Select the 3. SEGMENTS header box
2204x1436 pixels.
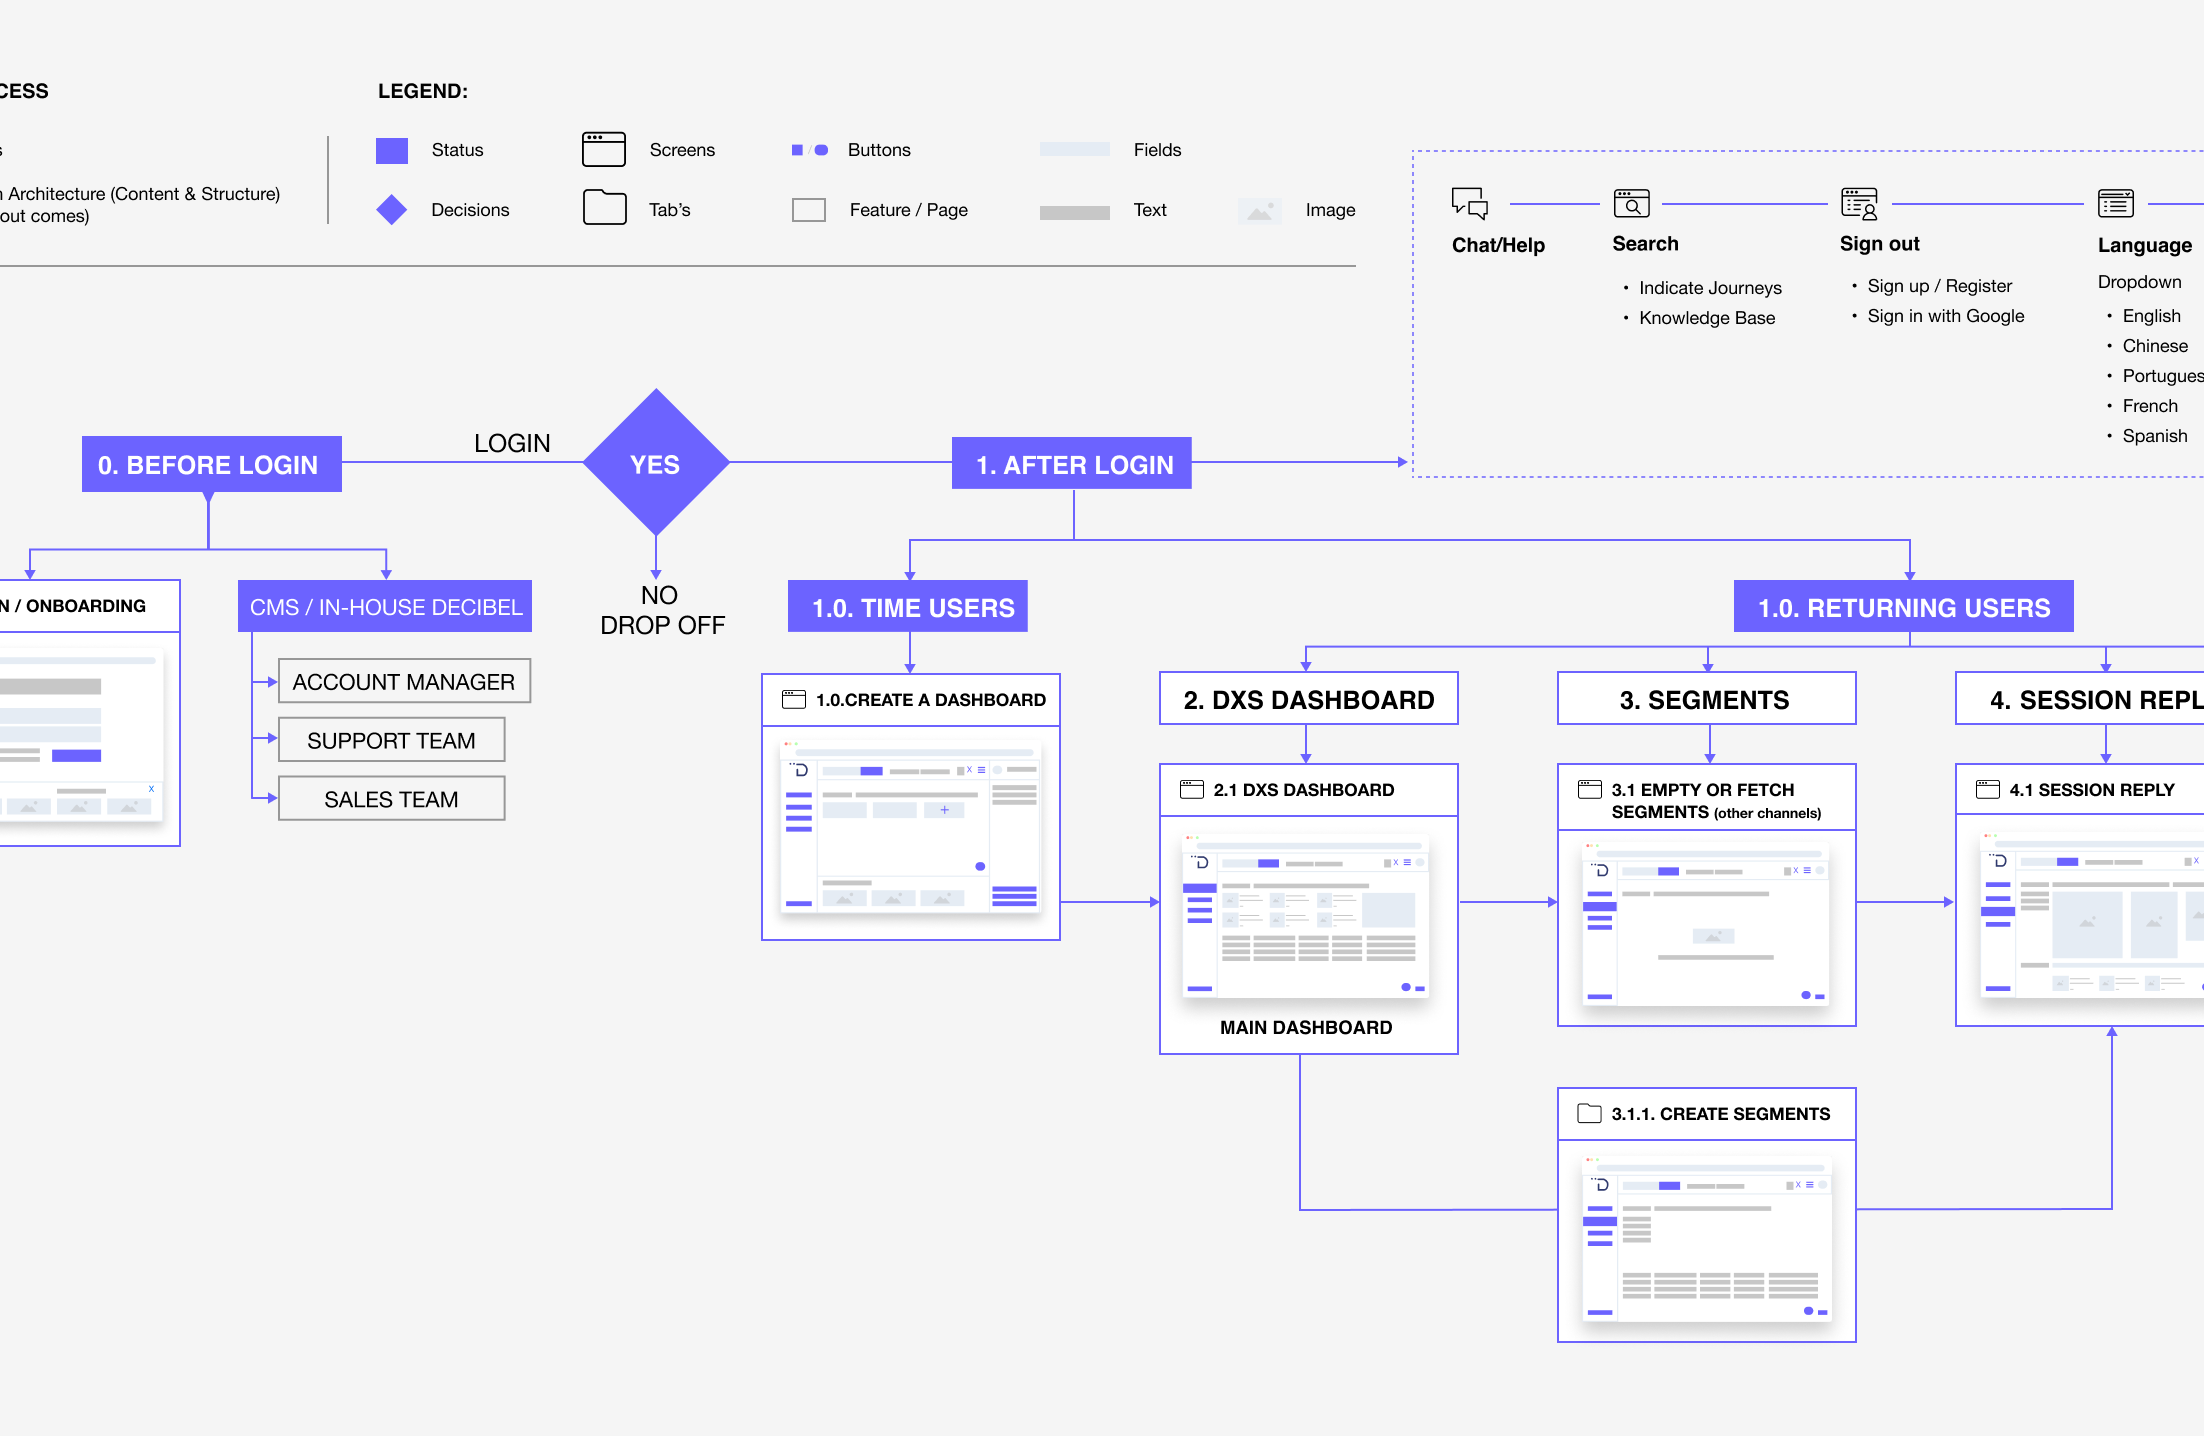(1706, 699)
